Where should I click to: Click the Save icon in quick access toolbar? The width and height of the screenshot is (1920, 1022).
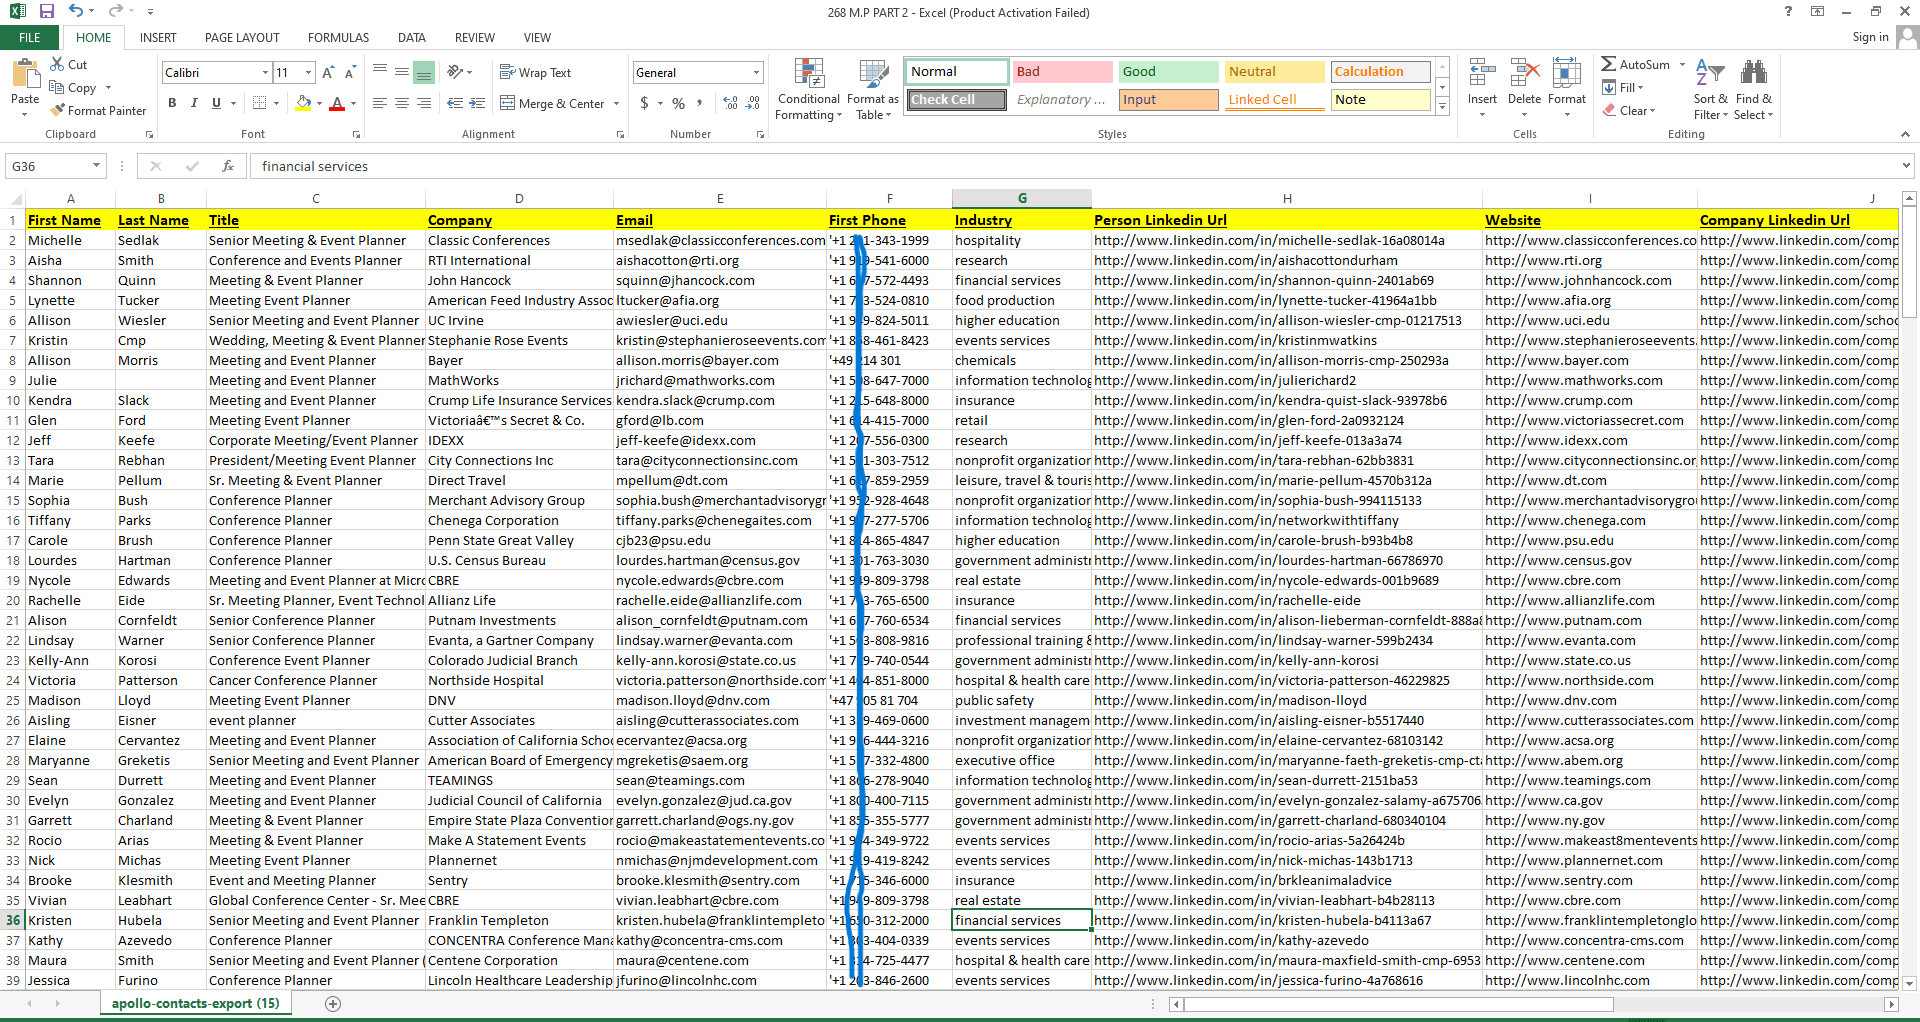pyautogui.click(x=46, y=11)
